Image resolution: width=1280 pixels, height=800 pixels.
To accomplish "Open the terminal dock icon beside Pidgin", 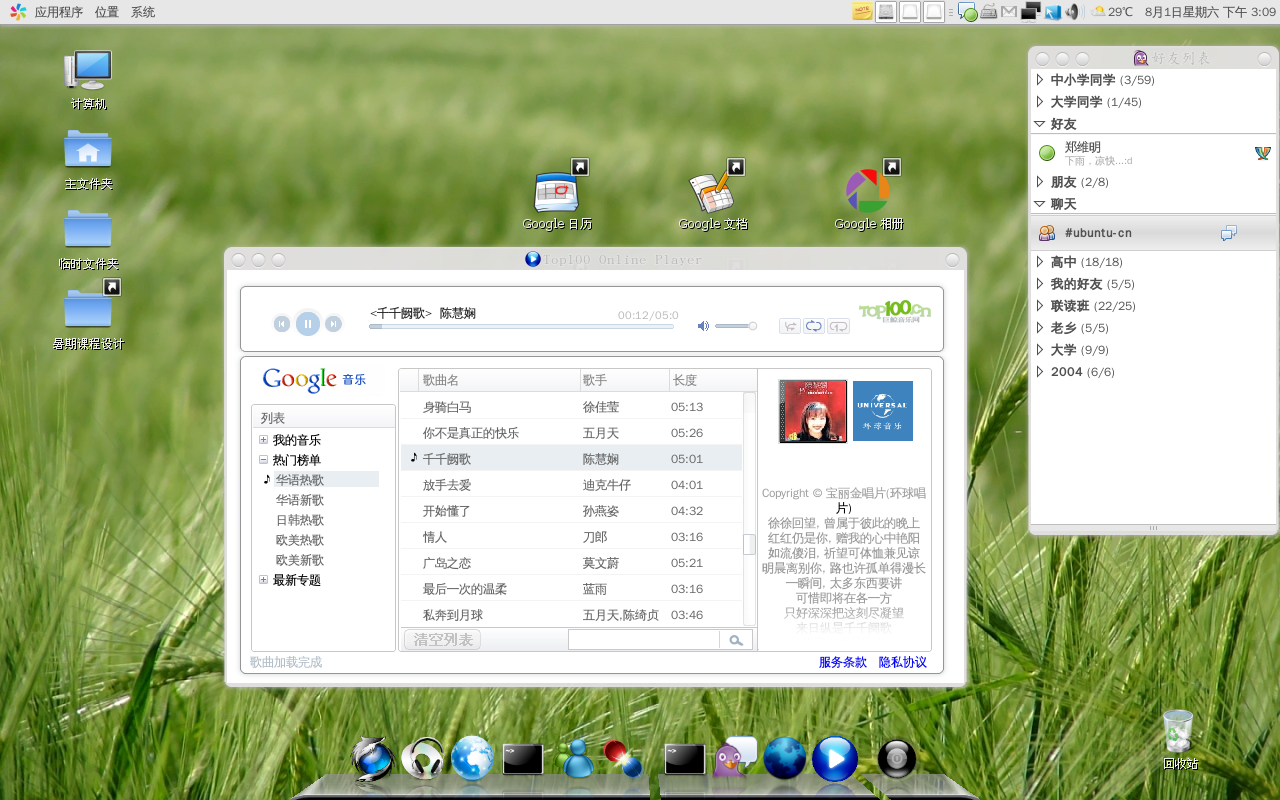I will 685,759.
